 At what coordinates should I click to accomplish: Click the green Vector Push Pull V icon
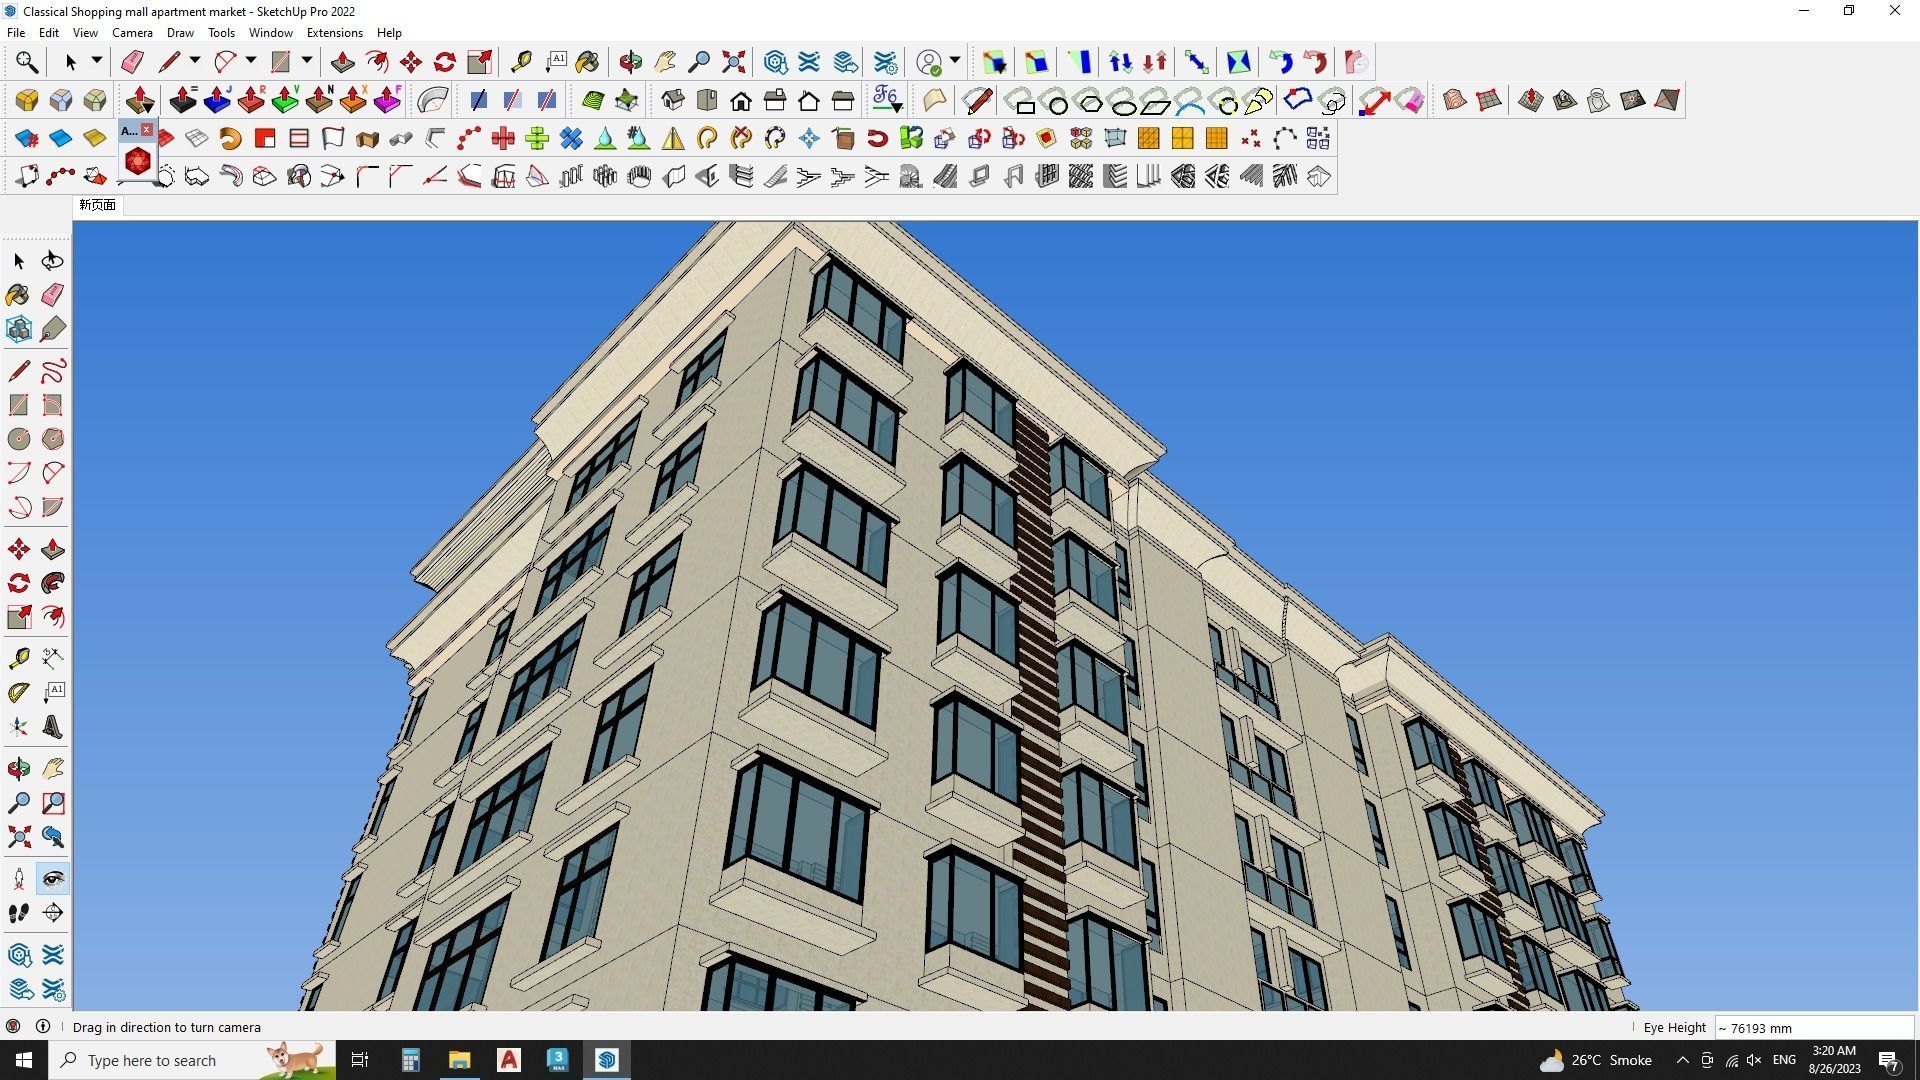[285, 100]
